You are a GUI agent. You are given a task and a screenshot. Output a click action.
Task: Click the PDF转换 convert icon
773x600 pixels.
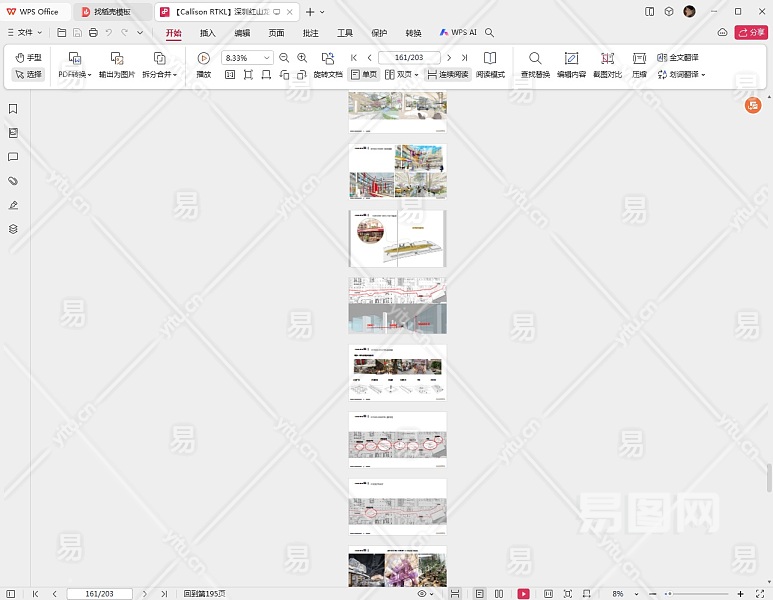click(74, 59)
